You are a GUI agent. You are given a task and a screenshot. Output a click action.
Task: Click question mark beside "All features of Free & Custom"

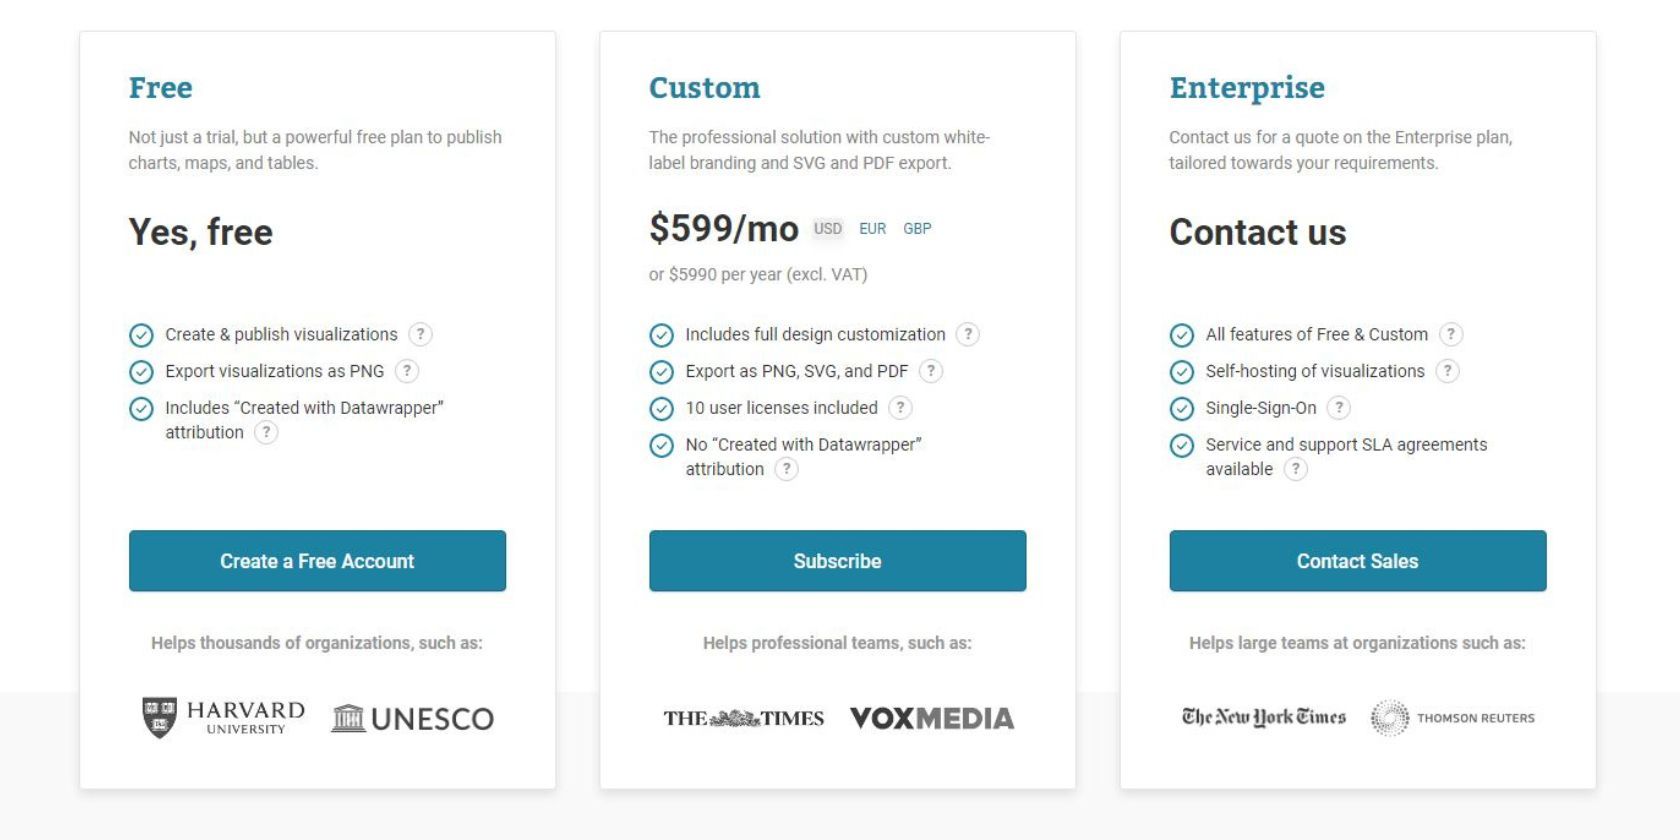pyautogui.click(x=1451, y=334)
